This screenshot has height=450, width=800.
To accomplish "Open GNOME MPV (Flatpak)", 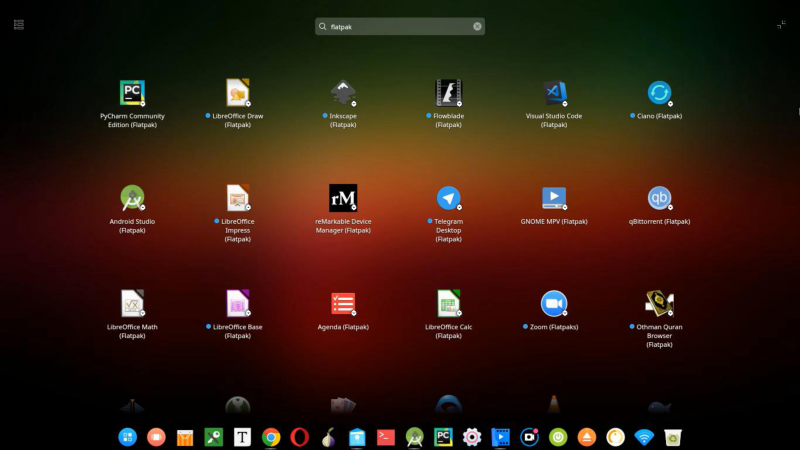I will (554, 198).
